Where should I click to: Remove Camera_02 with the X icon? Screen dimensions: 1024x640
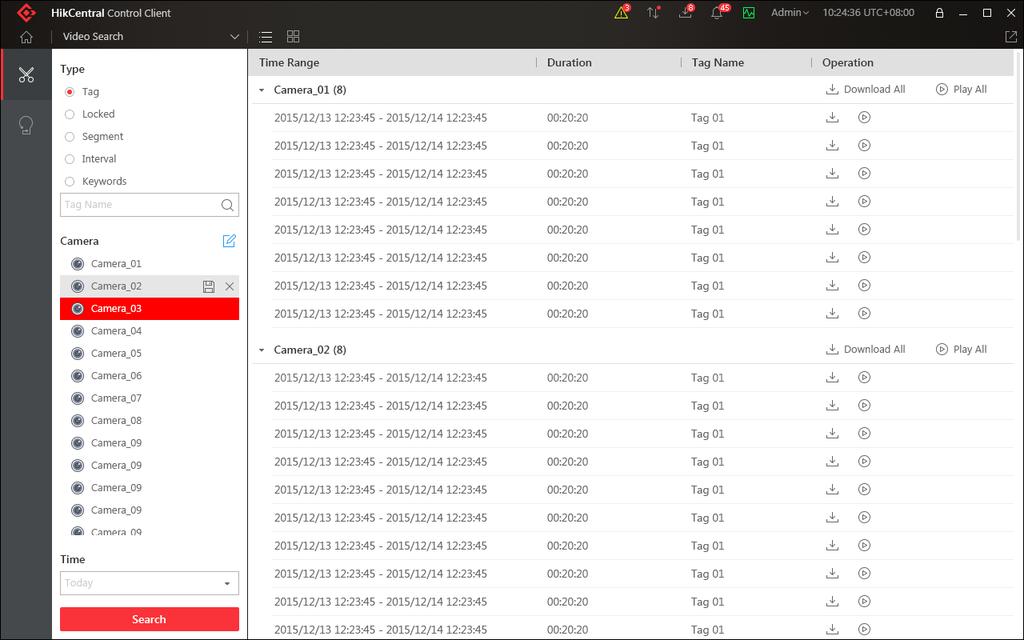(229, 286)
